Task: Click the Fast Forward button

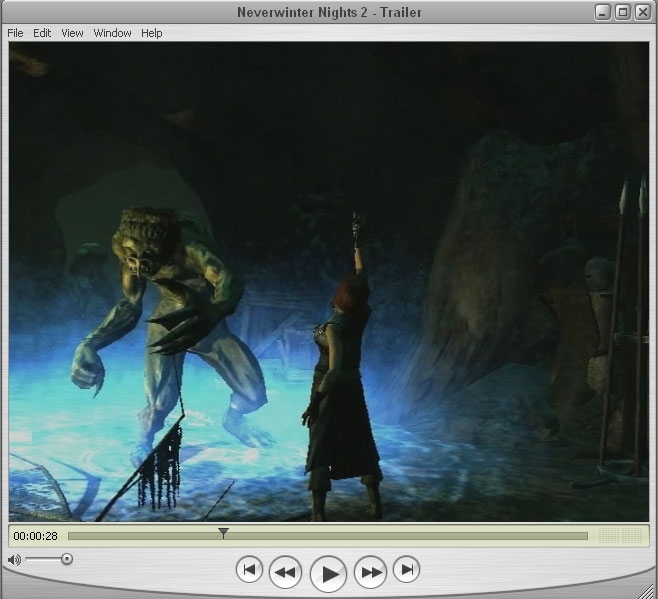Action: [x=370, y=572]
